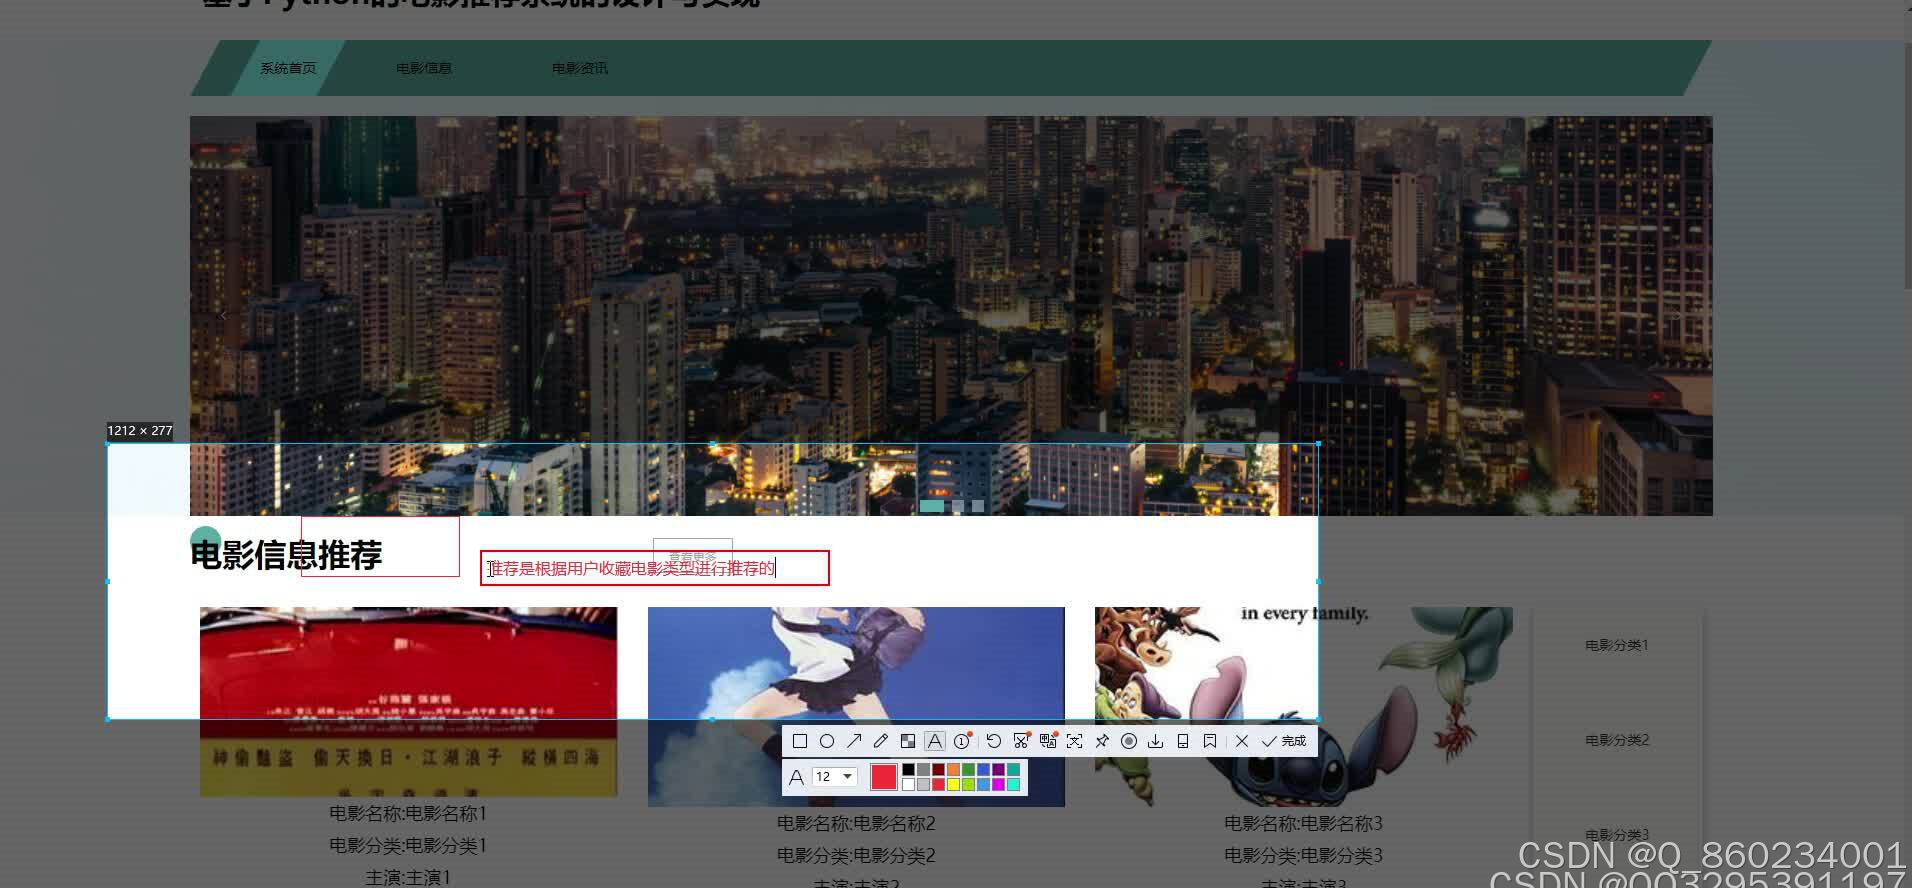Select the third carousel indicator dot
This screenshot has width=1912, height=888.
tap(978, 506)
